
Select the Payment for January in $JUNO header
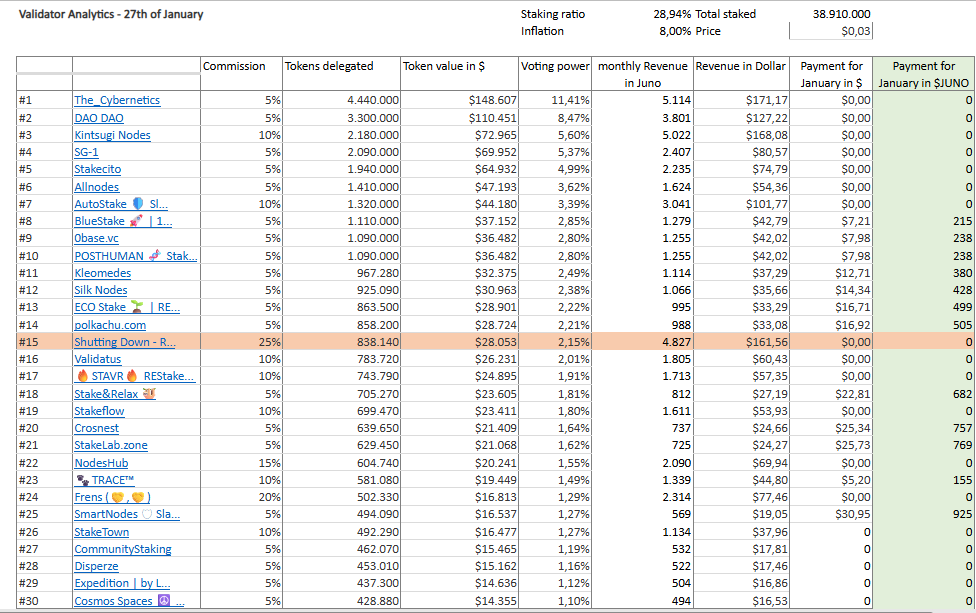click(x=923, y=75)
